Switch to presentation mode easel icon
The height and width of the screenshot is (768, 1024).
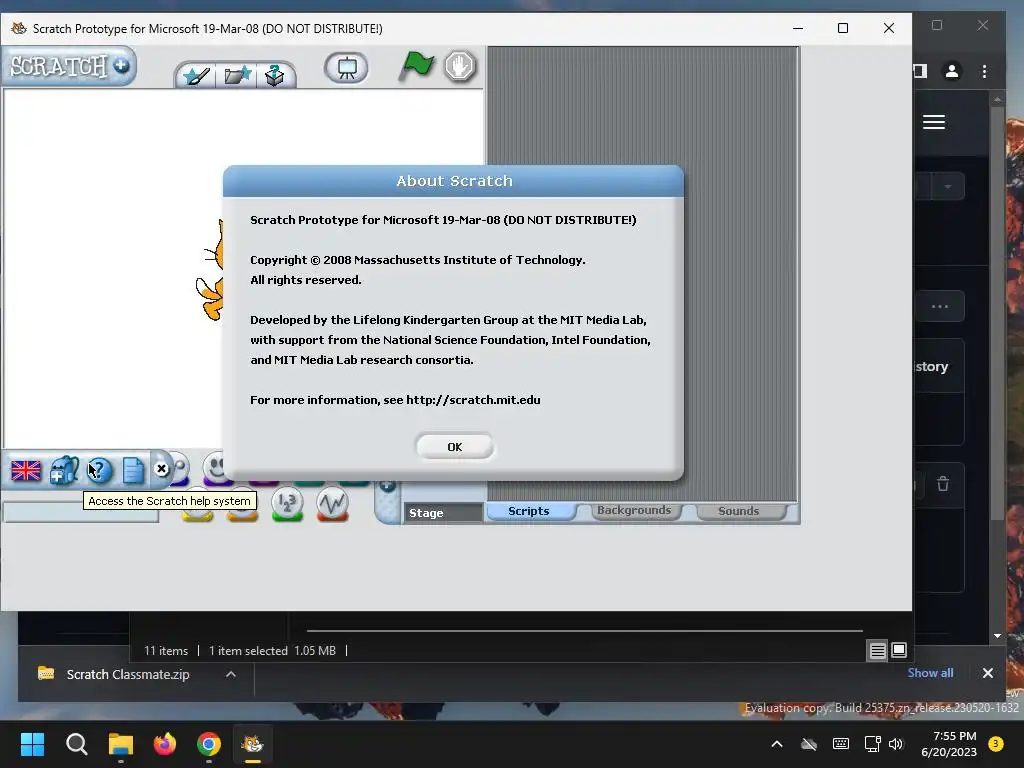(x=346, y=67)
